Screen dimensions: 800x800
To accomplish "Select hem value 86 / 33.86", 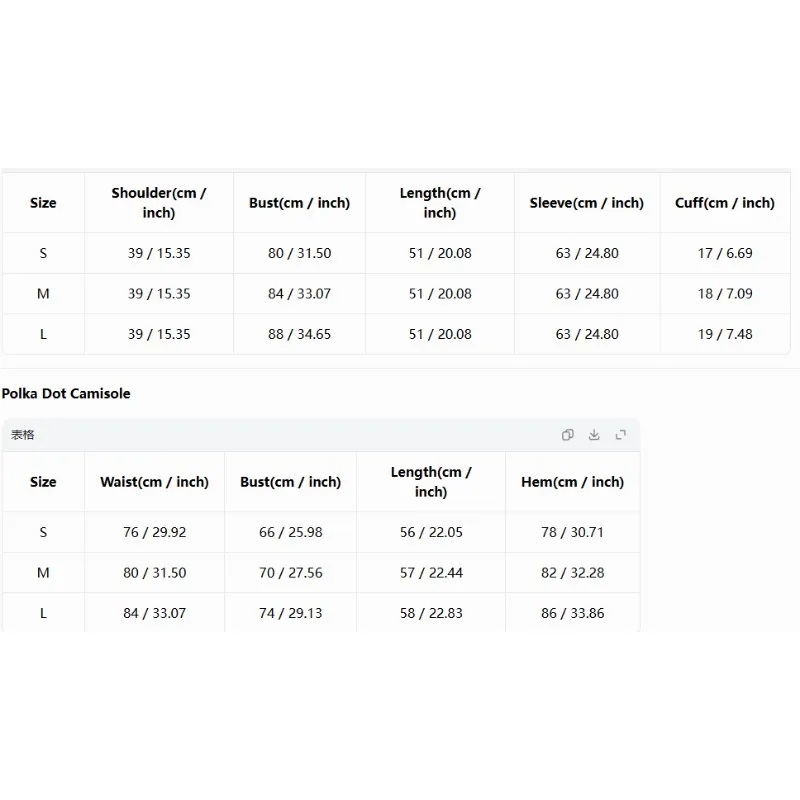I will click(x=572, y=613).
